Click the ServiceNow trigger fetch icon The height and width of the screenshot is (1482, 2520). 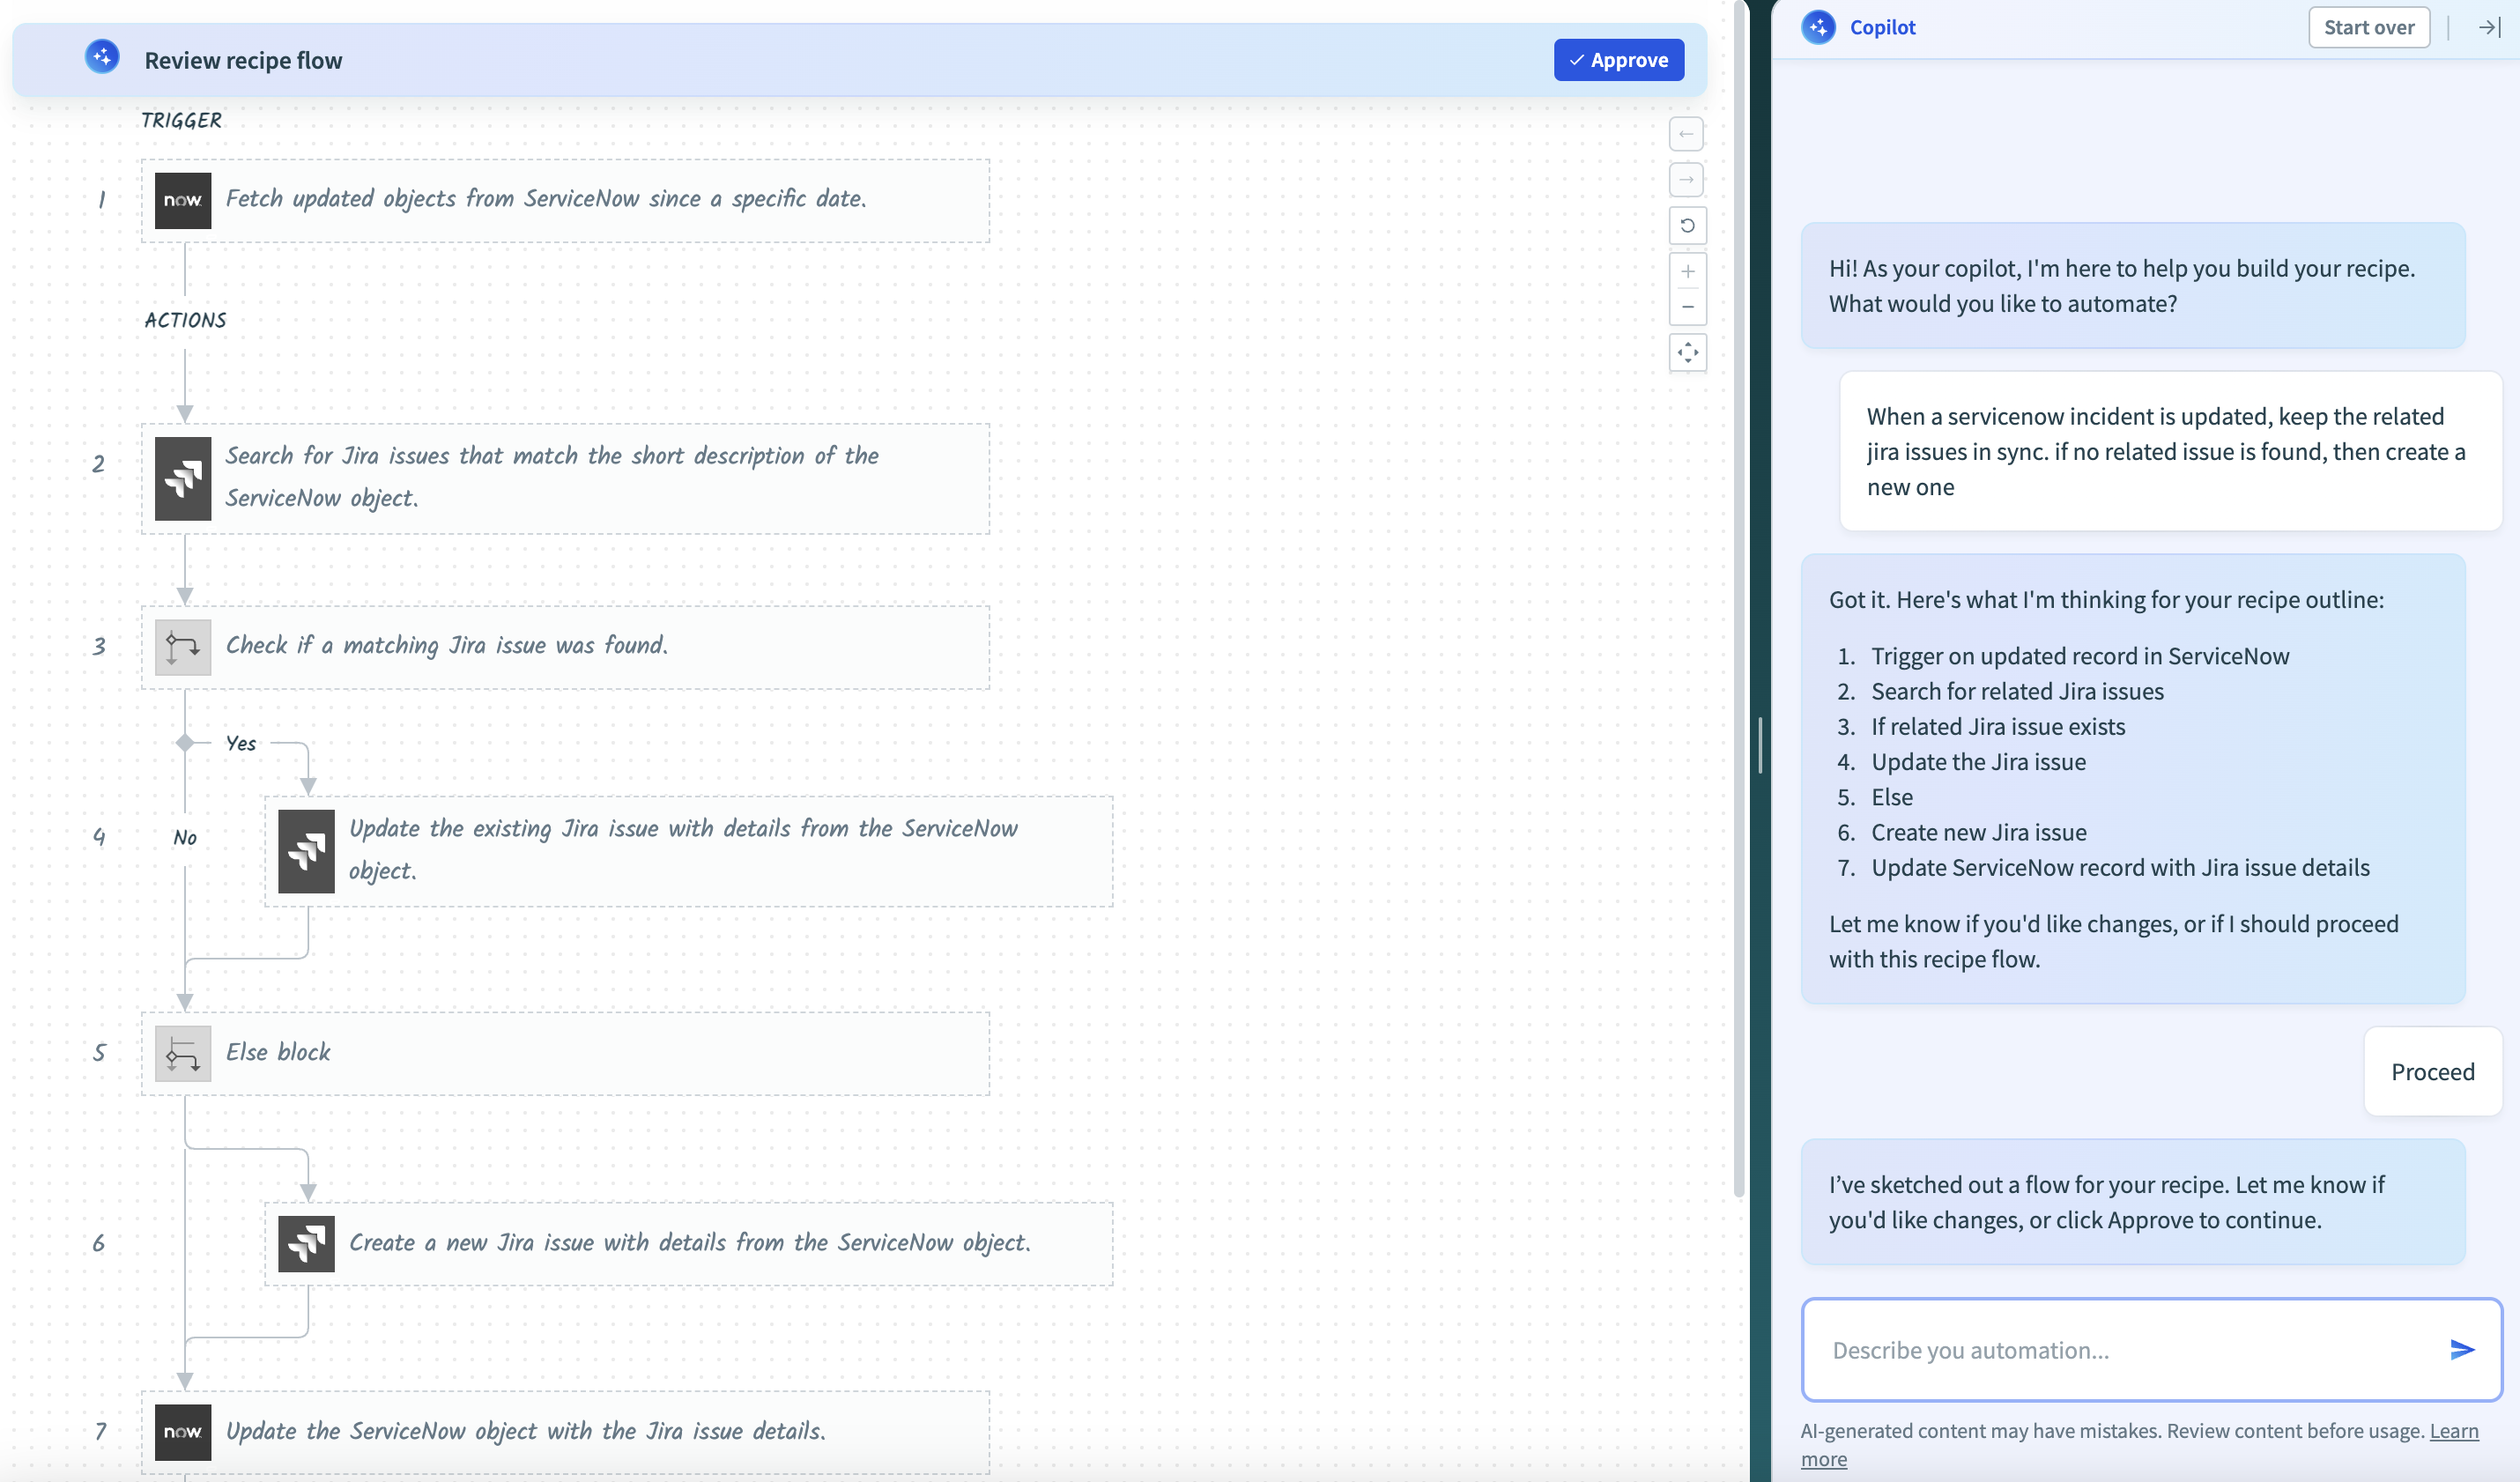pos(182,197)
